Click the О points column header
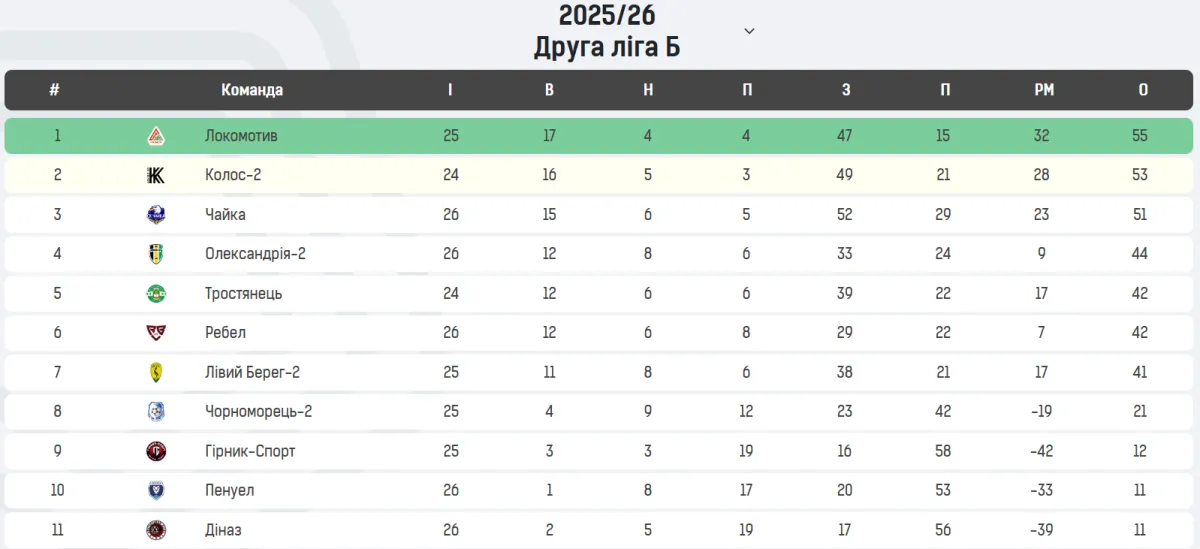The height and width of the screenshot is (549, 1200). point(1143,90)
